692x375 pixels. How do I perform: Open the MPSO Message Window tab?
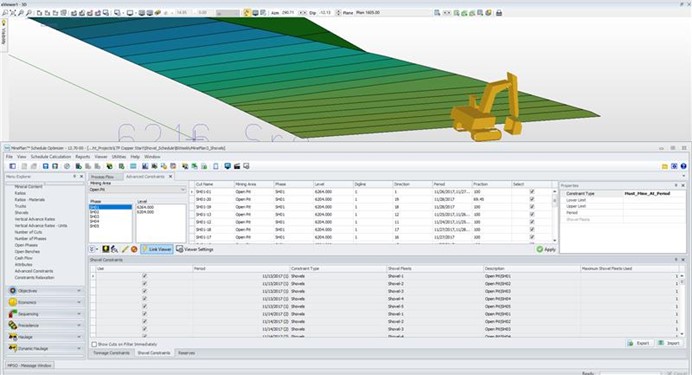30,365
